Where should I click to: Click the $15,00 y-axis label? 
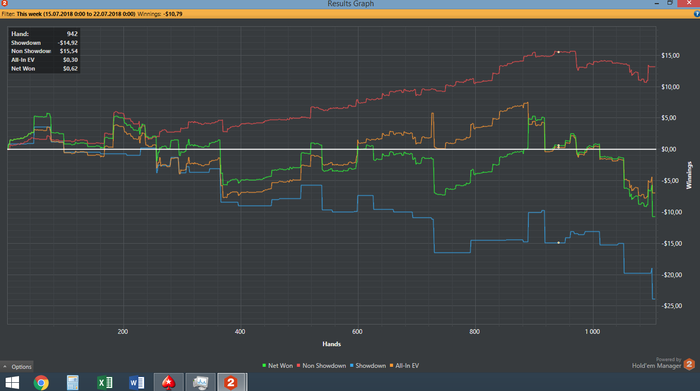click(x=670, y=55)
